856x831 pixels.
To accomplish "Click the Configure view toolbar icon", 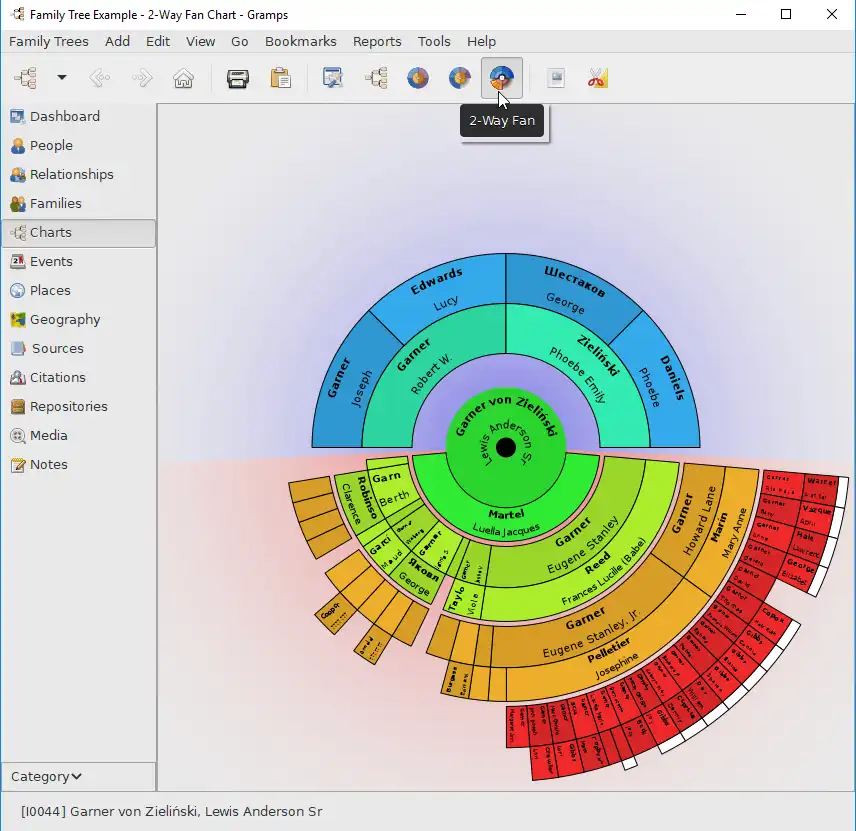I will point(333,78).
